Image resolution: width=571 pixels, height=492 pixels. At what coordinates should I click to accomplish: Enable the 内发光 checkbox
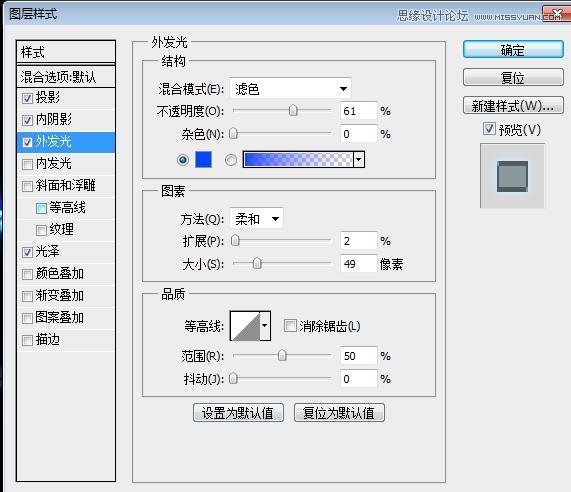click(x=27, y=164)
